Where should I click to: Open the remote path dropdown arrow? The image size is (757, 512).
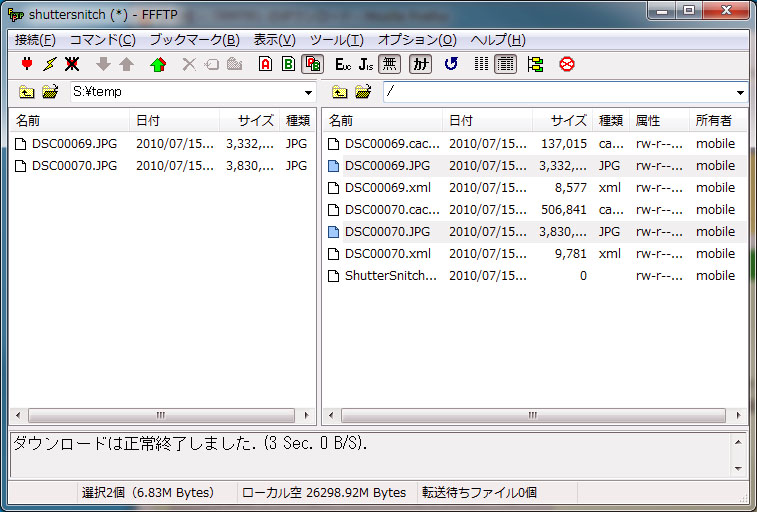pyautogui.click(x=740, y=92)
